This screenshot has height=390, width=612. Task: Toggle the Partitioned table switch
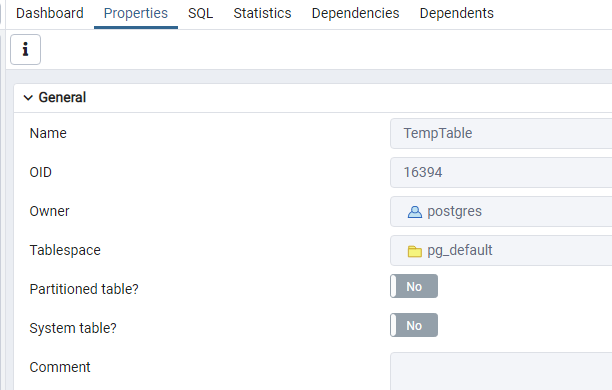click(x=414, y=286)
